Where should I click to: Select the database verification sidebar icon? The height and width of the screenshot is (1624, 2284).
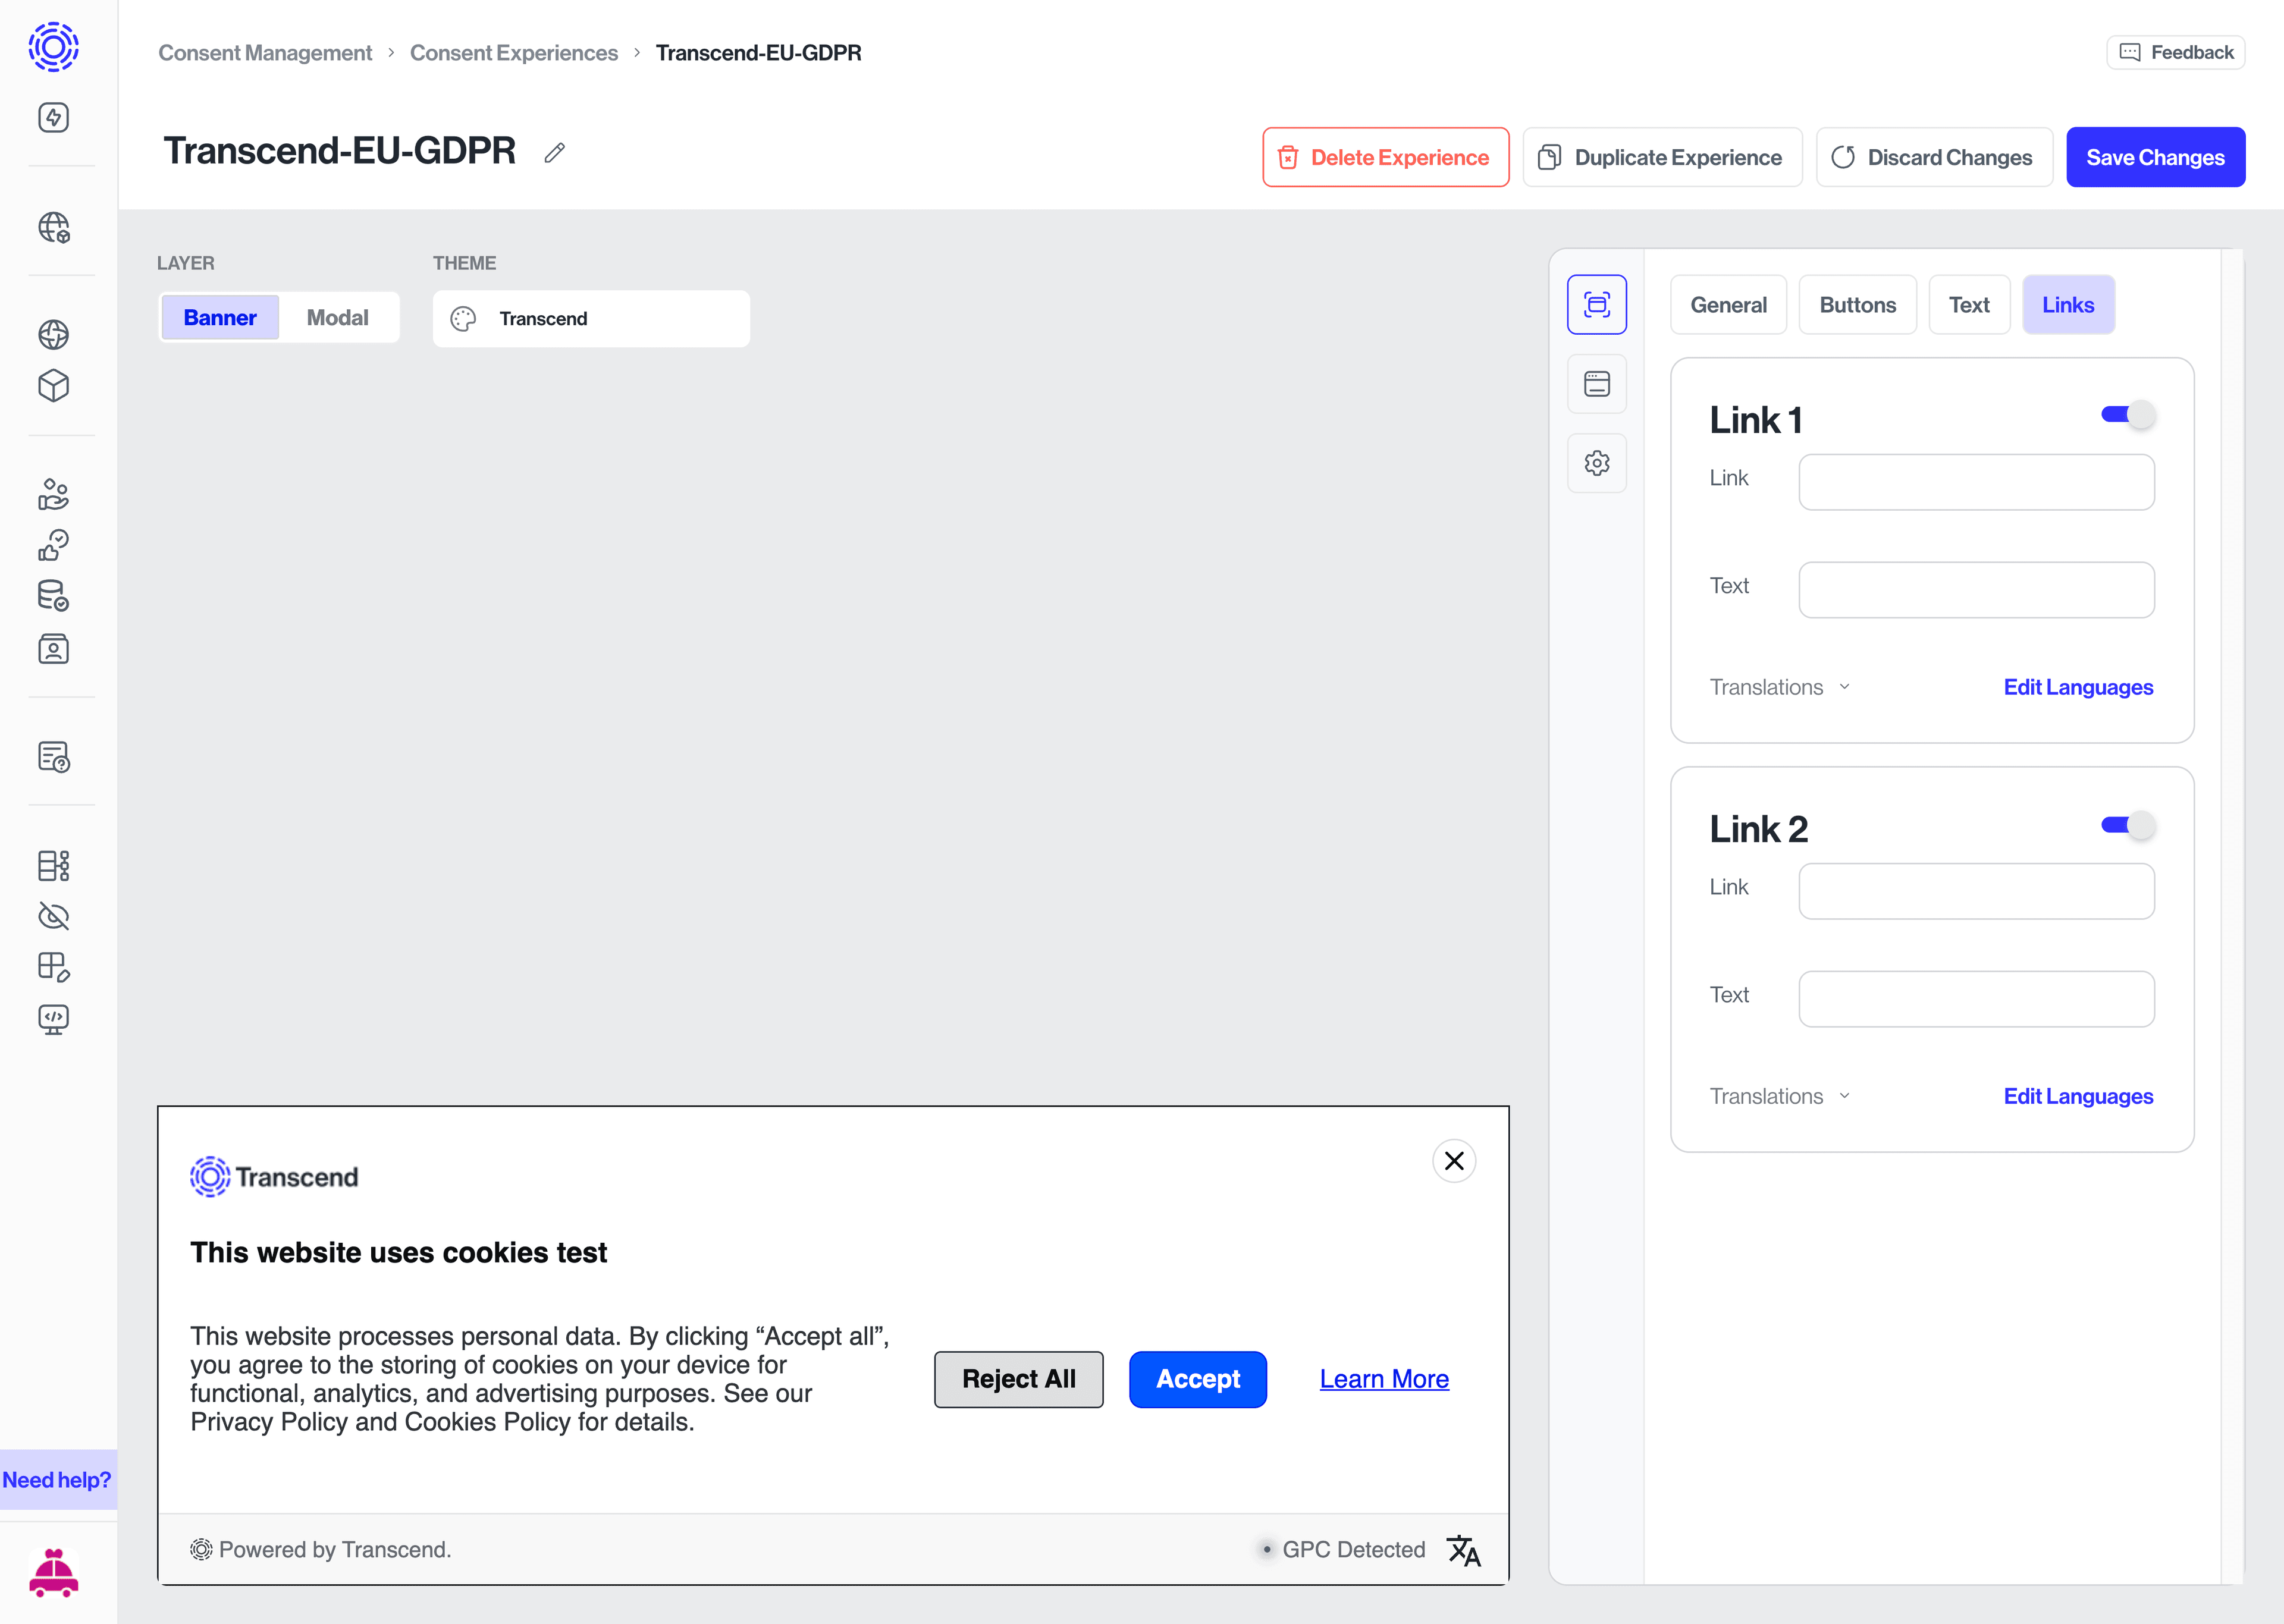[x=53, y=596]
